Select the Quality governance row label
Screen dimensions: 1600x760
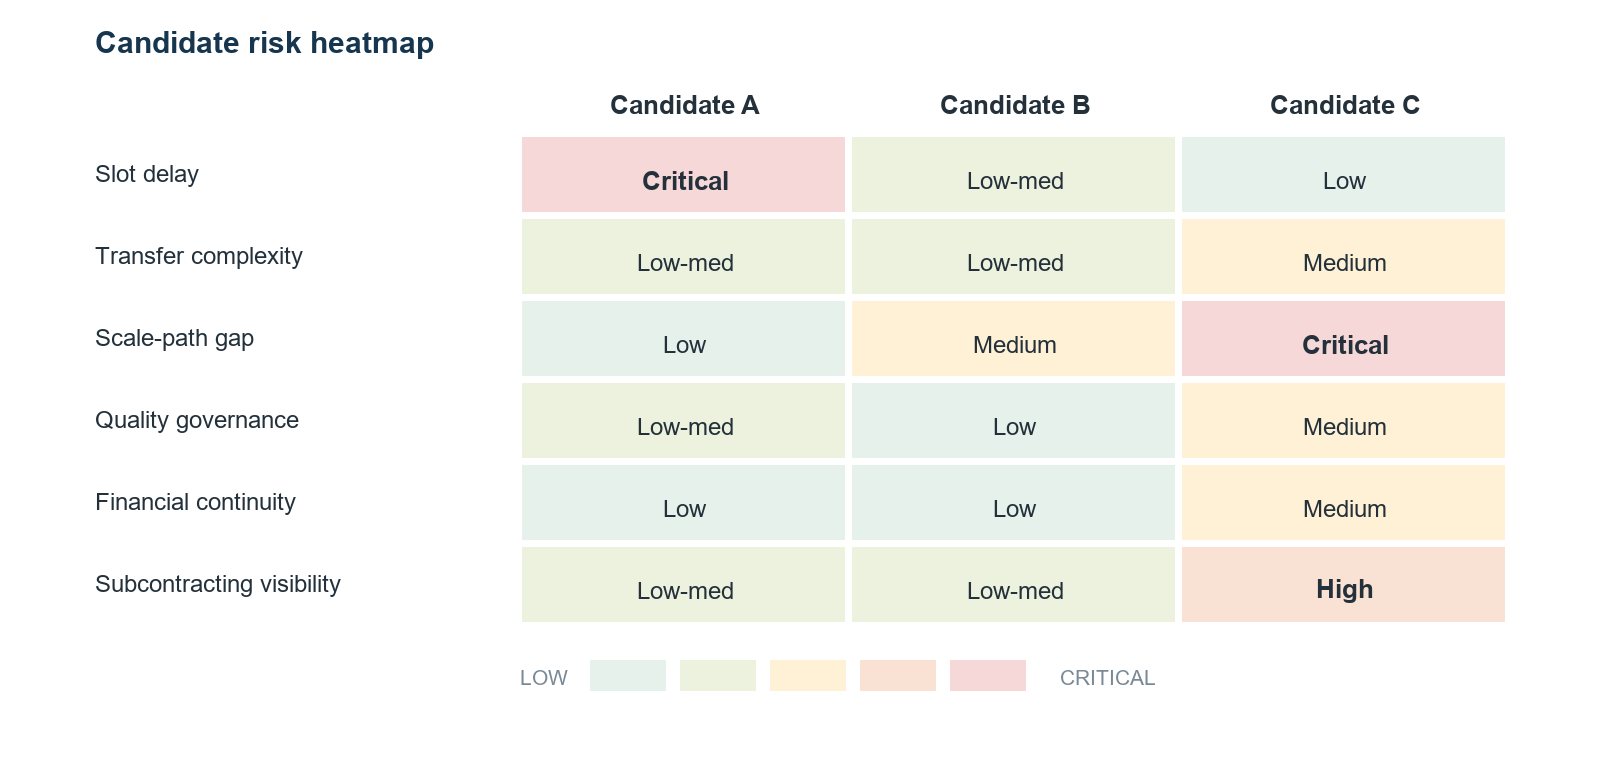click(x=197, y=420)
